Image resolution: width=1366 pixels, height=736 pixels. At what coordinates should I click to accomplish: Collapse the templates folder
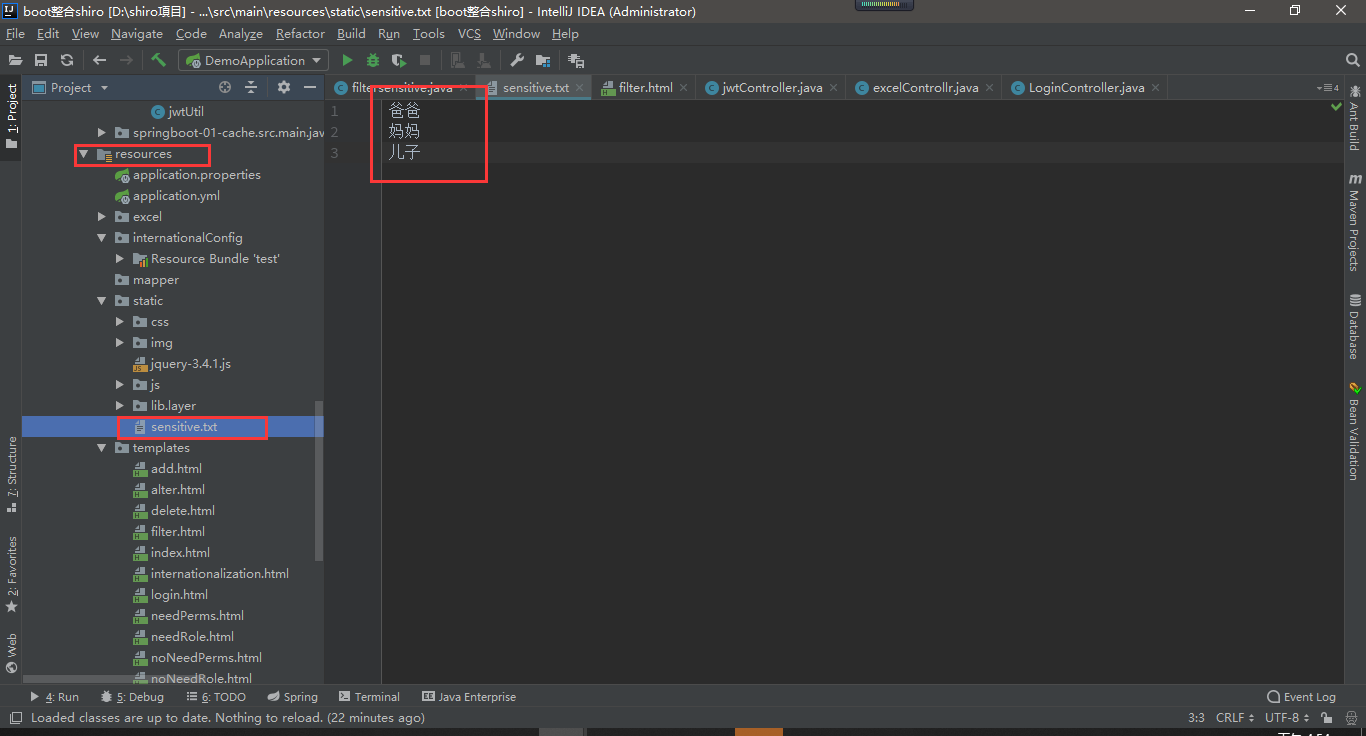(x=102, y=448)
